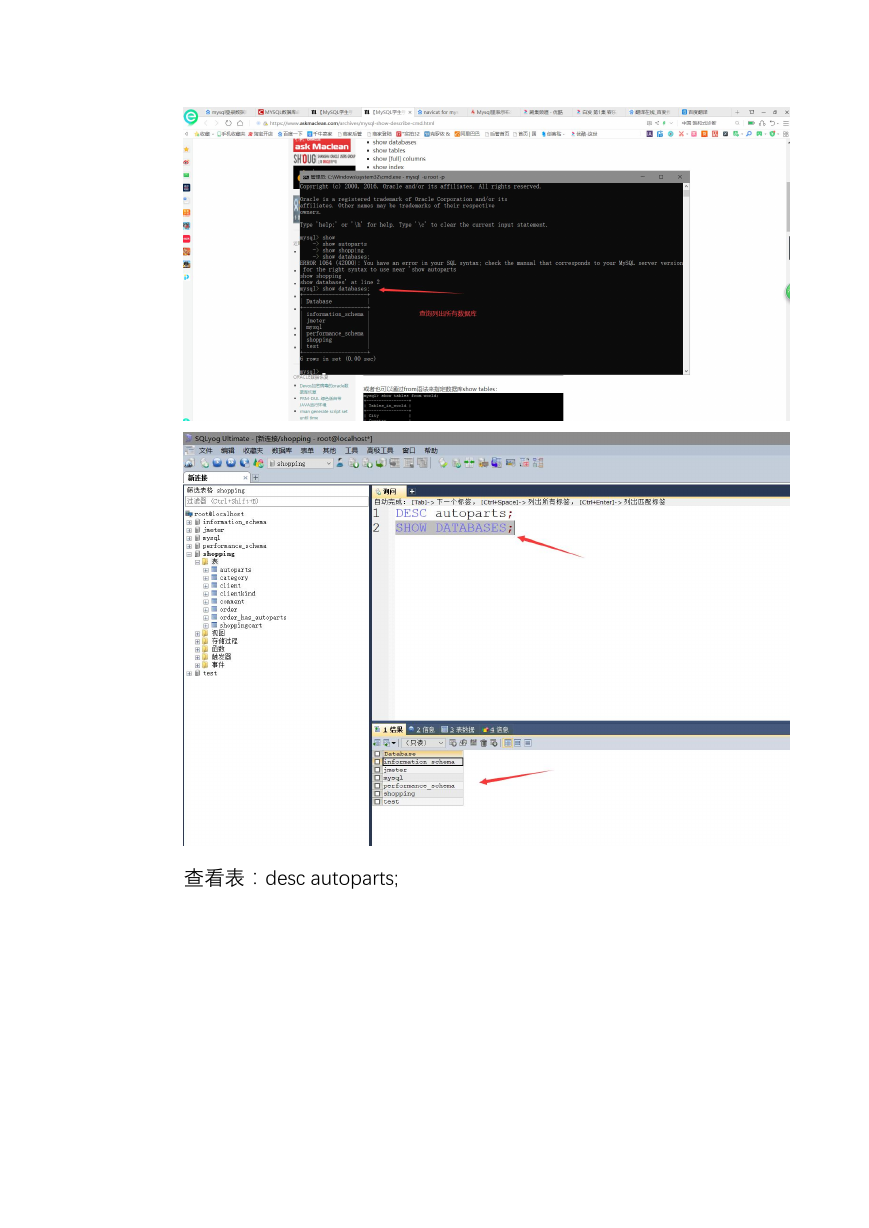Select the 函数 functions folder

(218, 650)
